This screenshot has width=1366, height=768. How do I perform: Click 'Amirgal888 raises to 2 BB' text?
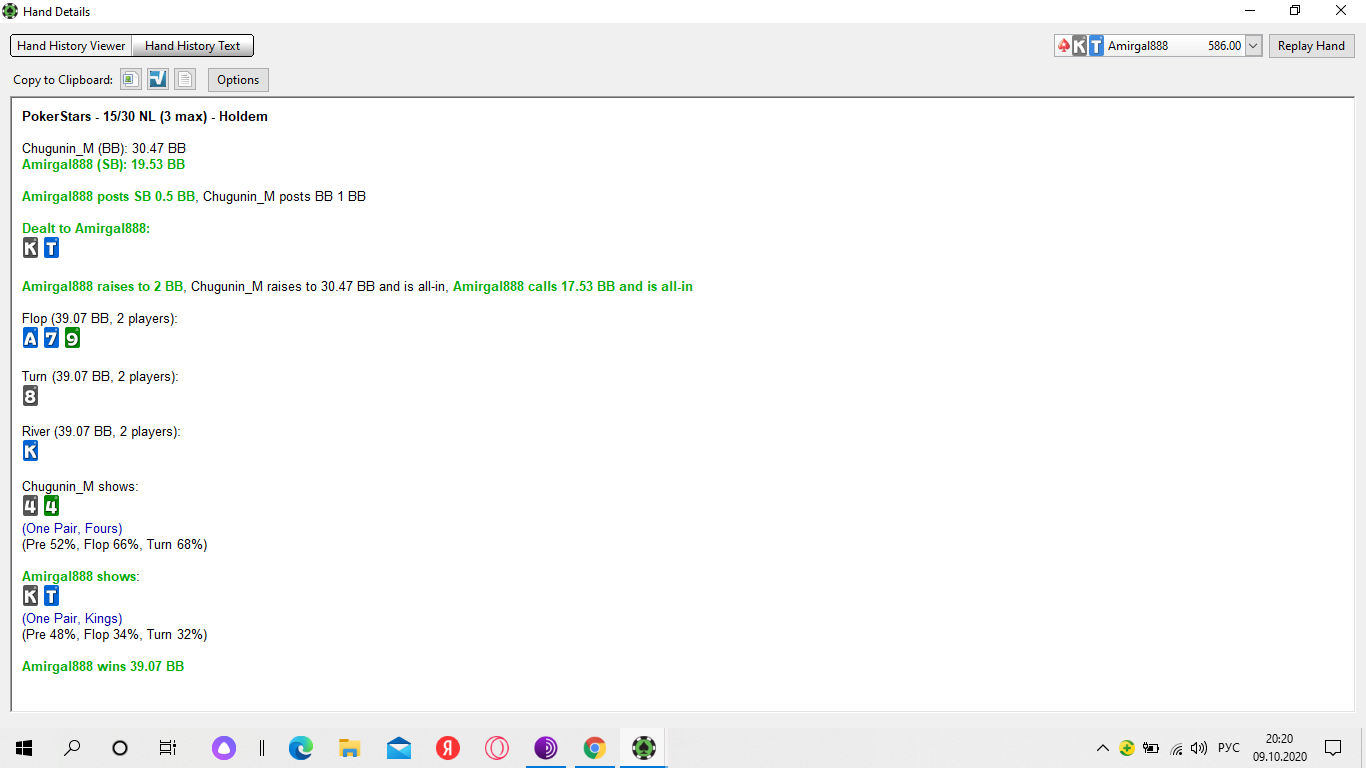pos(103,286)
